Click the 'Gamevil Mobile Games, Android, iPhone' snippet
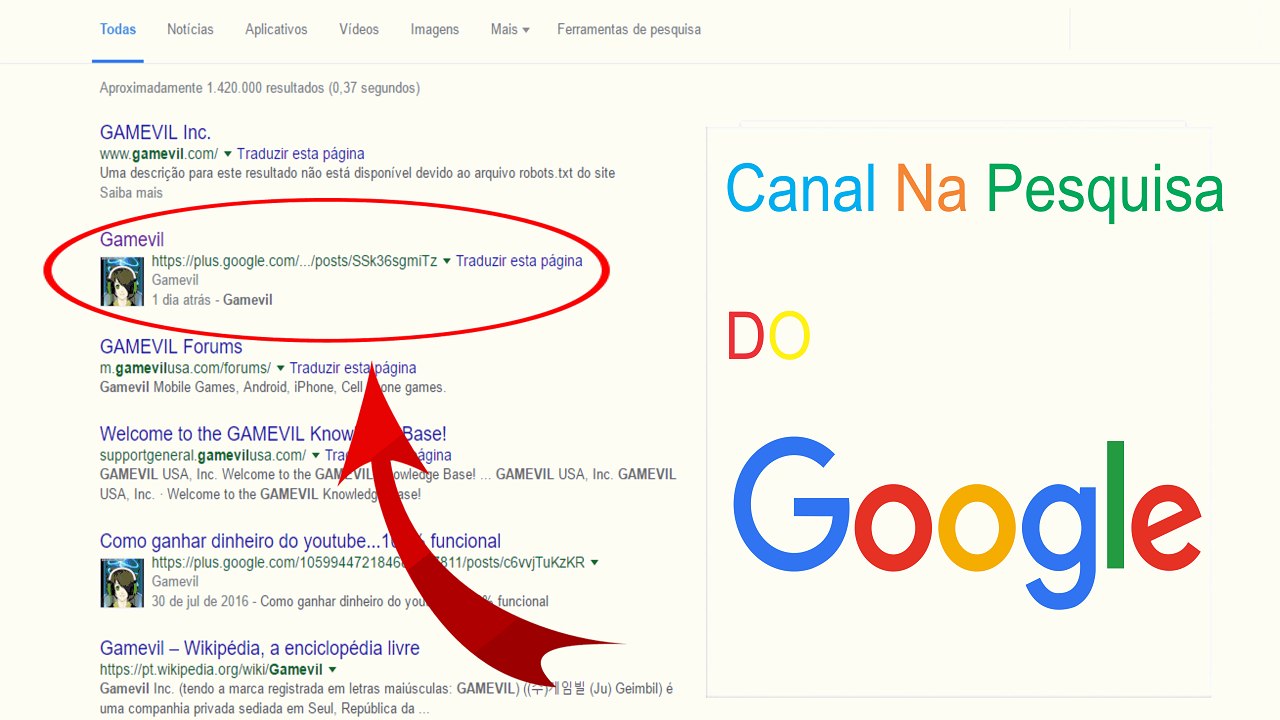The image size is (1280, 720). click(273, 387)
